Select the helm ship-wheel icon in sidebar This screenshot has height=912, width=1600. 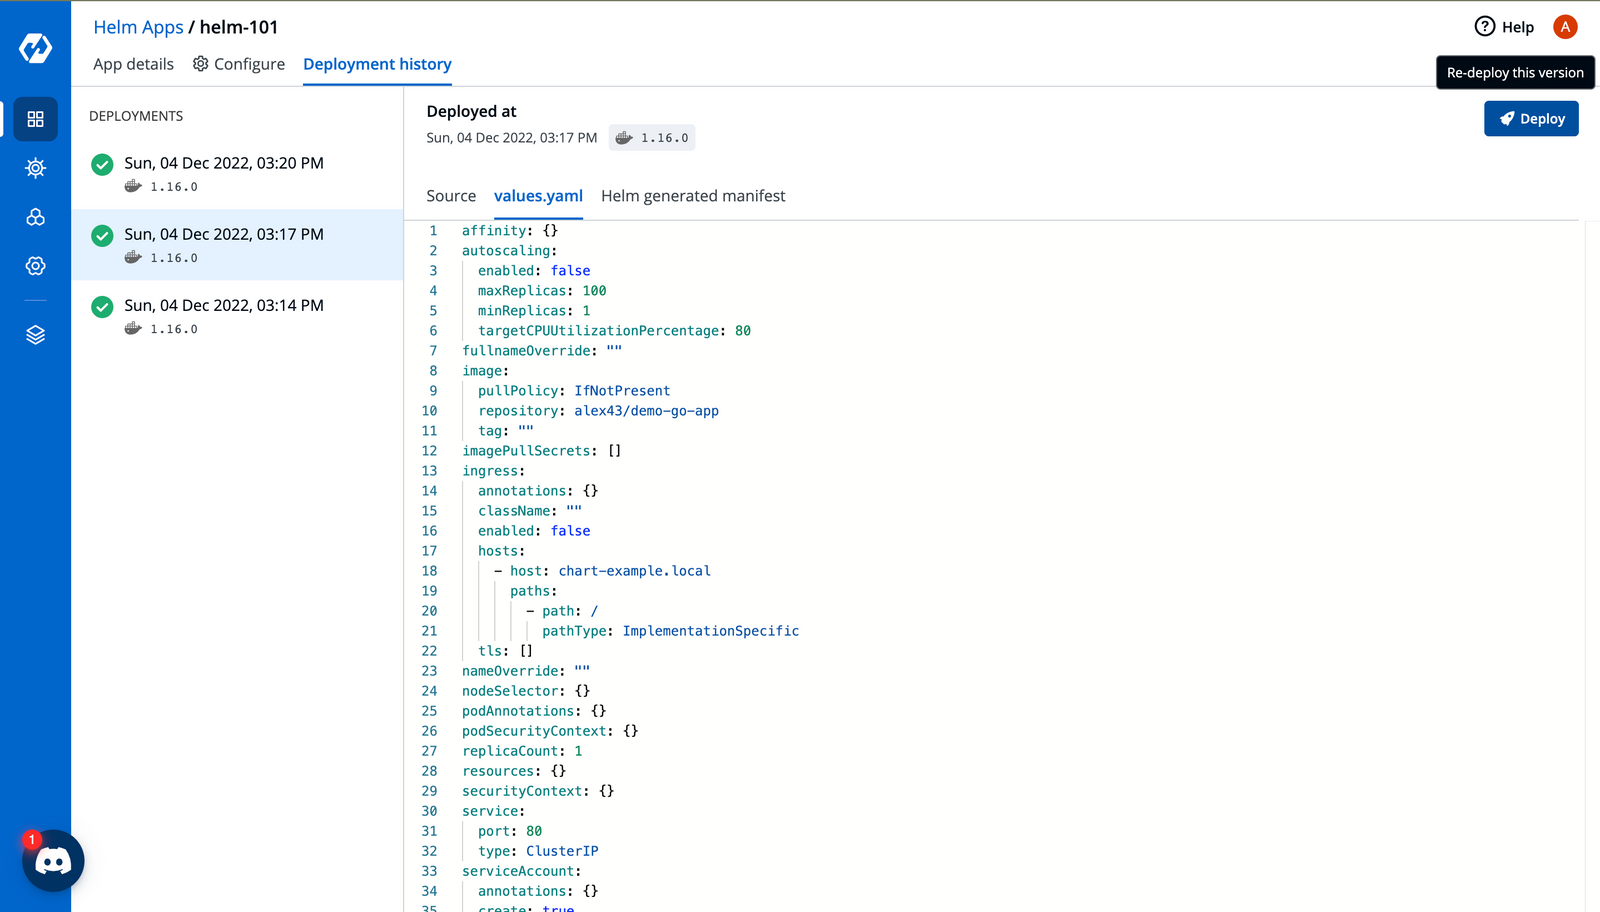[x=35, y=168]
